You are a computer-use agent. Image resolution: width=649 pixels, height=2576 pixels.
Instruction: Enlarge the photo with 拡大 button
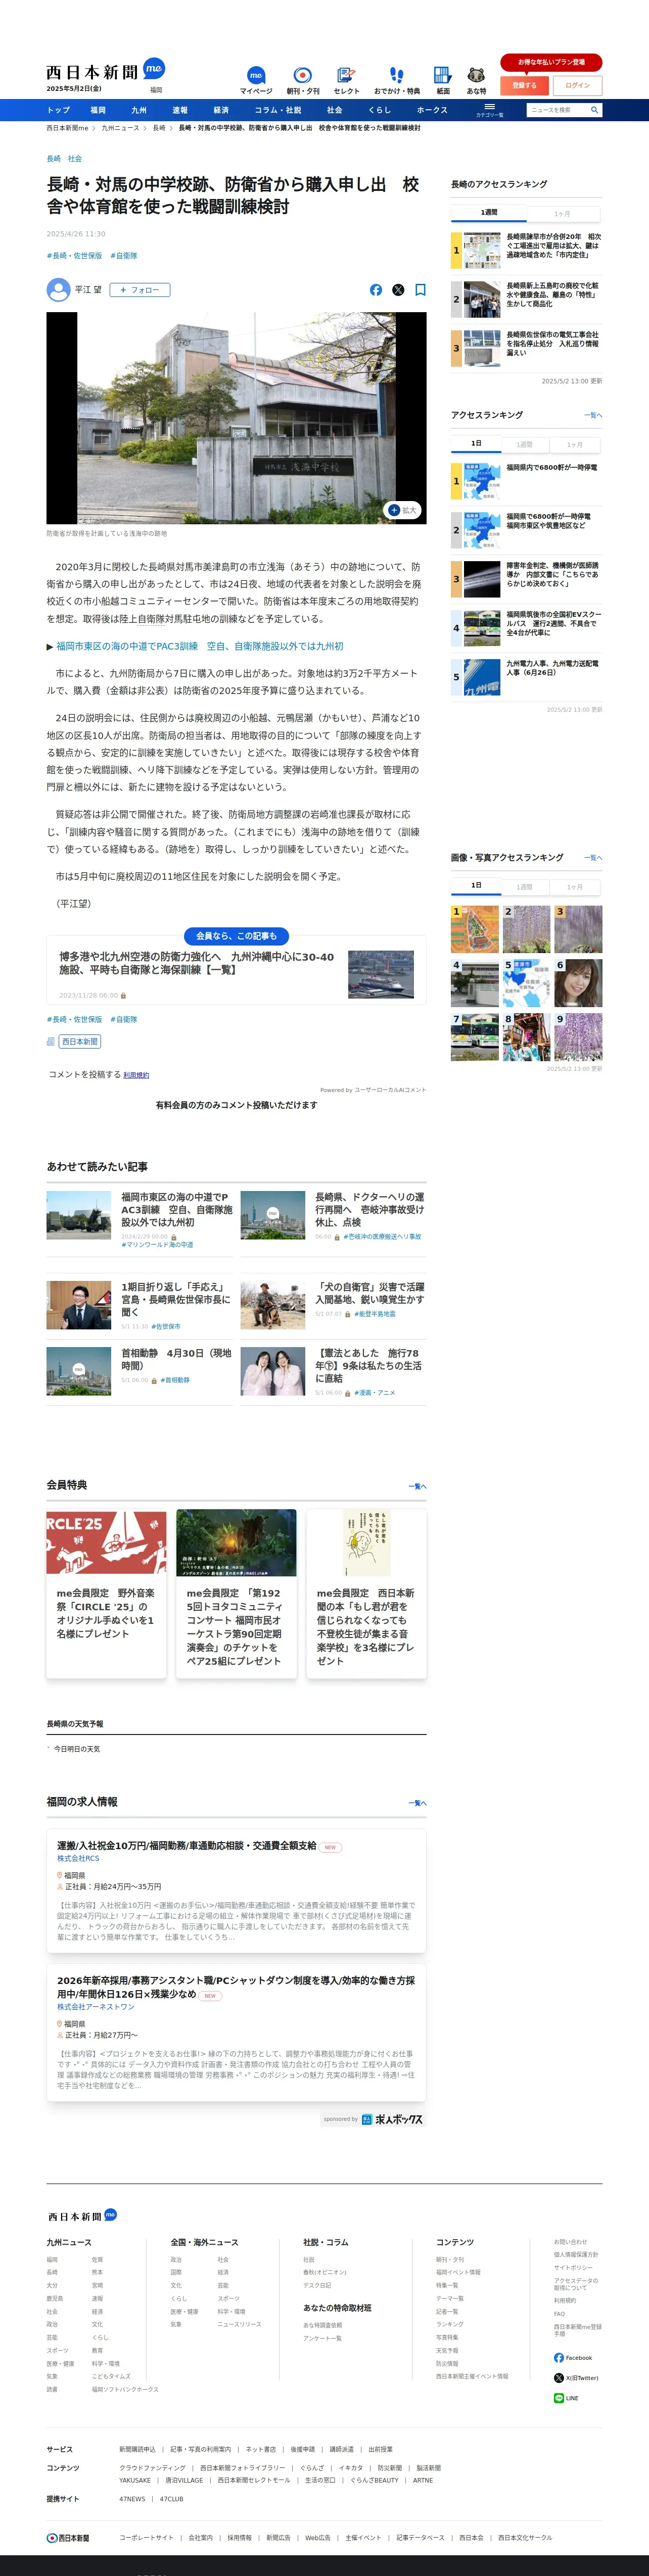pos(403,510)
